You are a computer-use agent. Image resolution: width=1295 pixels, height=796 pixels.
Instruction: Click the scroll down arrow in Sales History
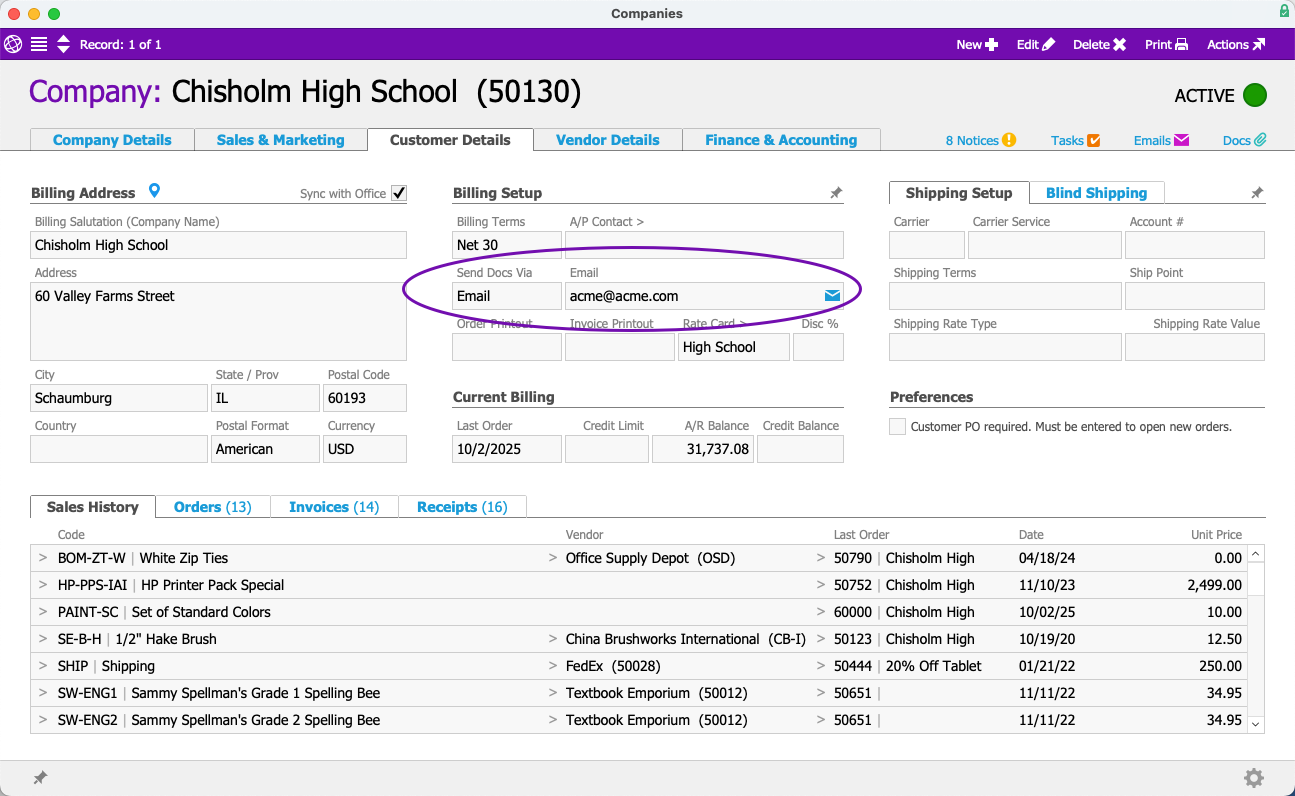(1256, 724)
